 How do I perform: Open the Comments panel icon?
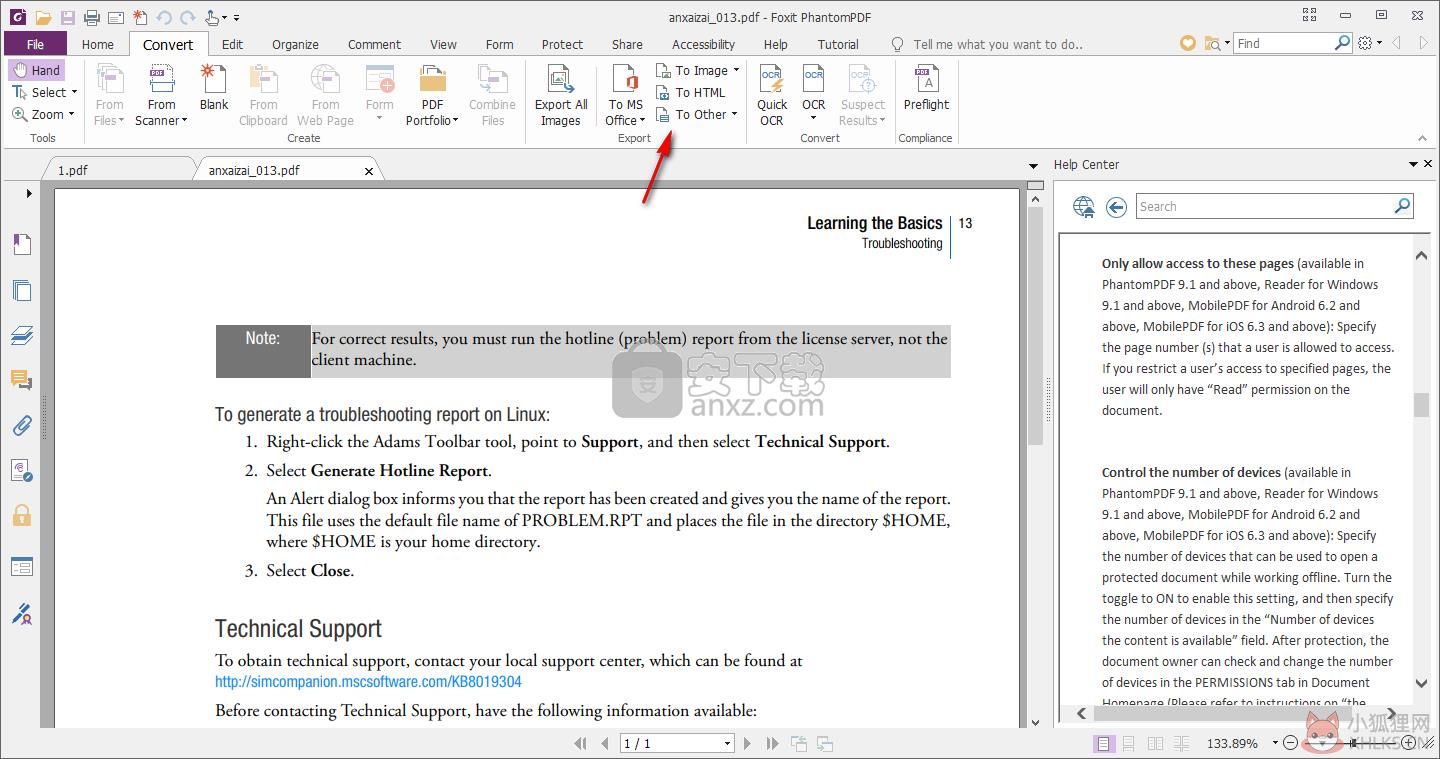[x=21, y=380]
